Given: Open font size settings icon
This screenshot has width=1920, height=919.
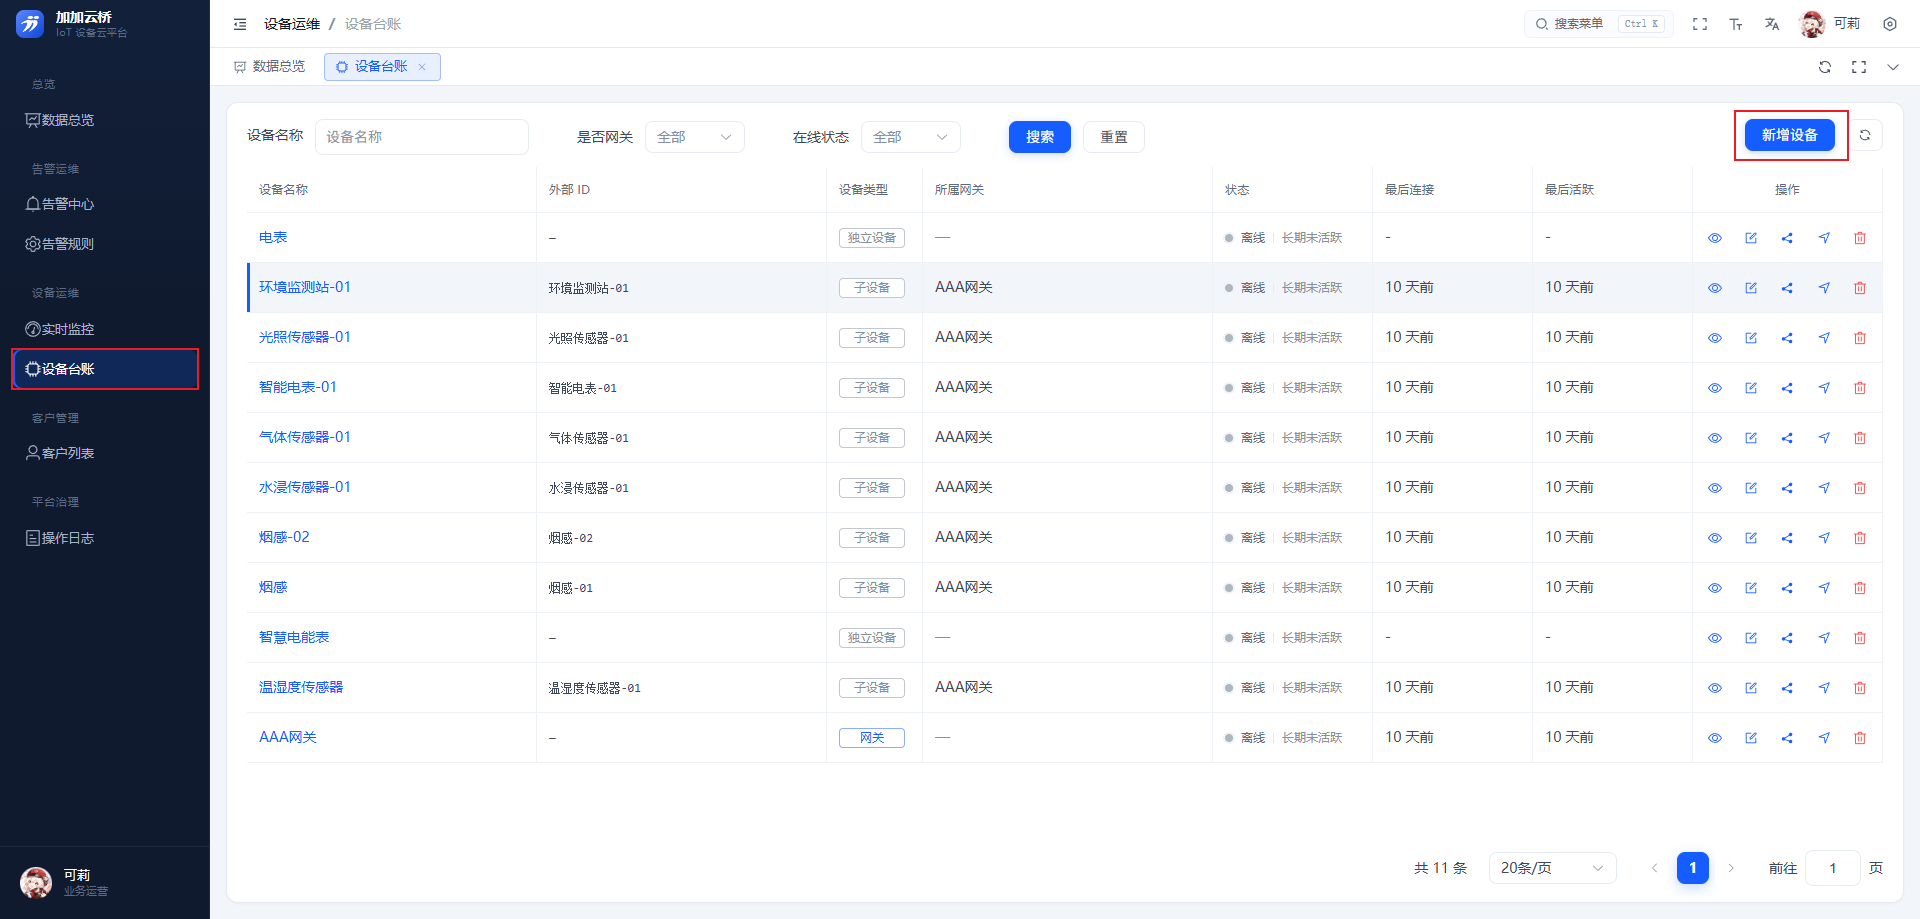Looking at the screenshot, I should pos(1736,24).
